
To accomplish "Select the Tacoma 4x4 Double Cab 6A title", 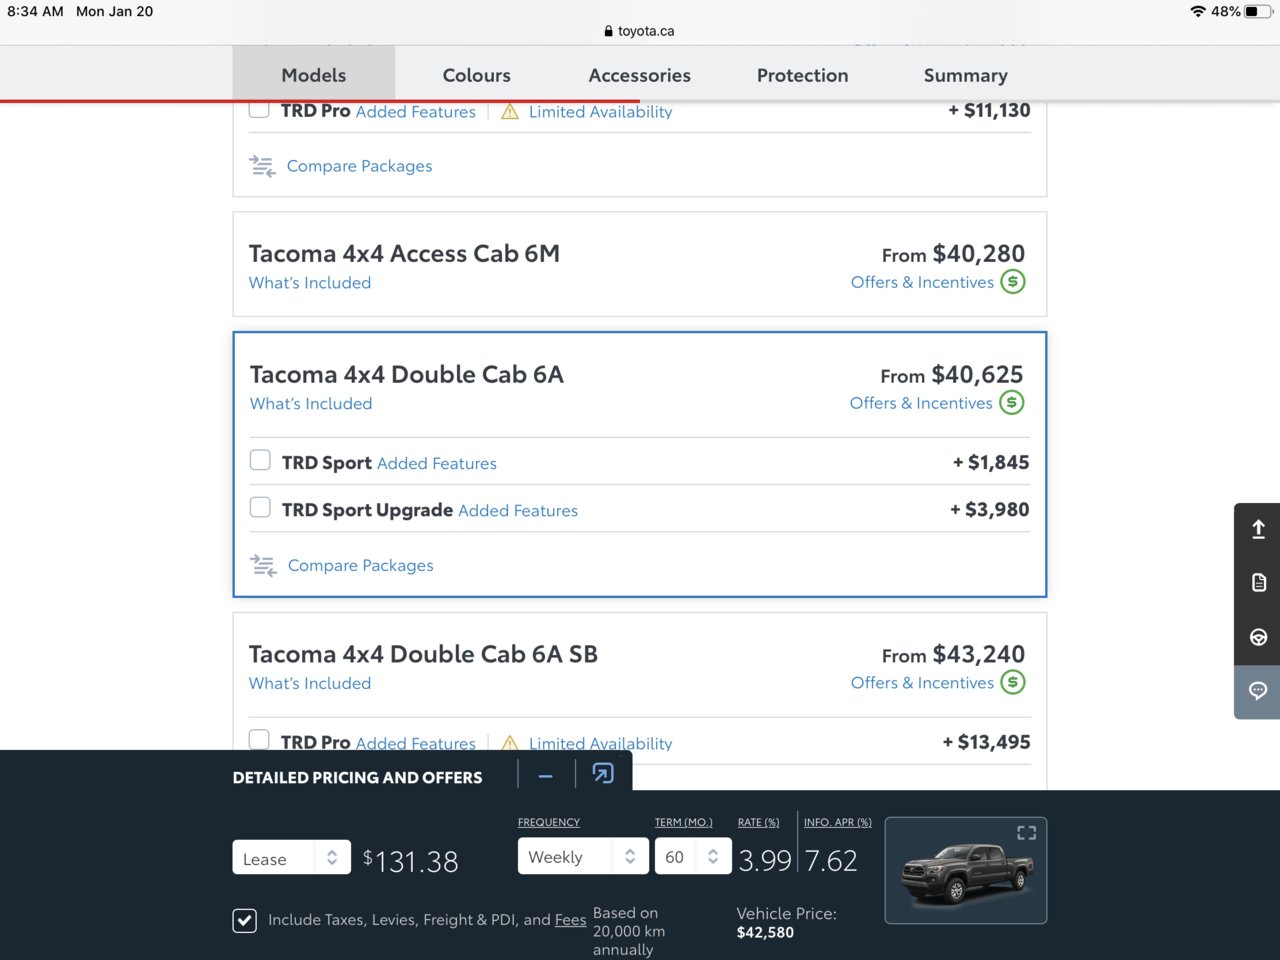I will pyautogui.click(x=407, y=375).
